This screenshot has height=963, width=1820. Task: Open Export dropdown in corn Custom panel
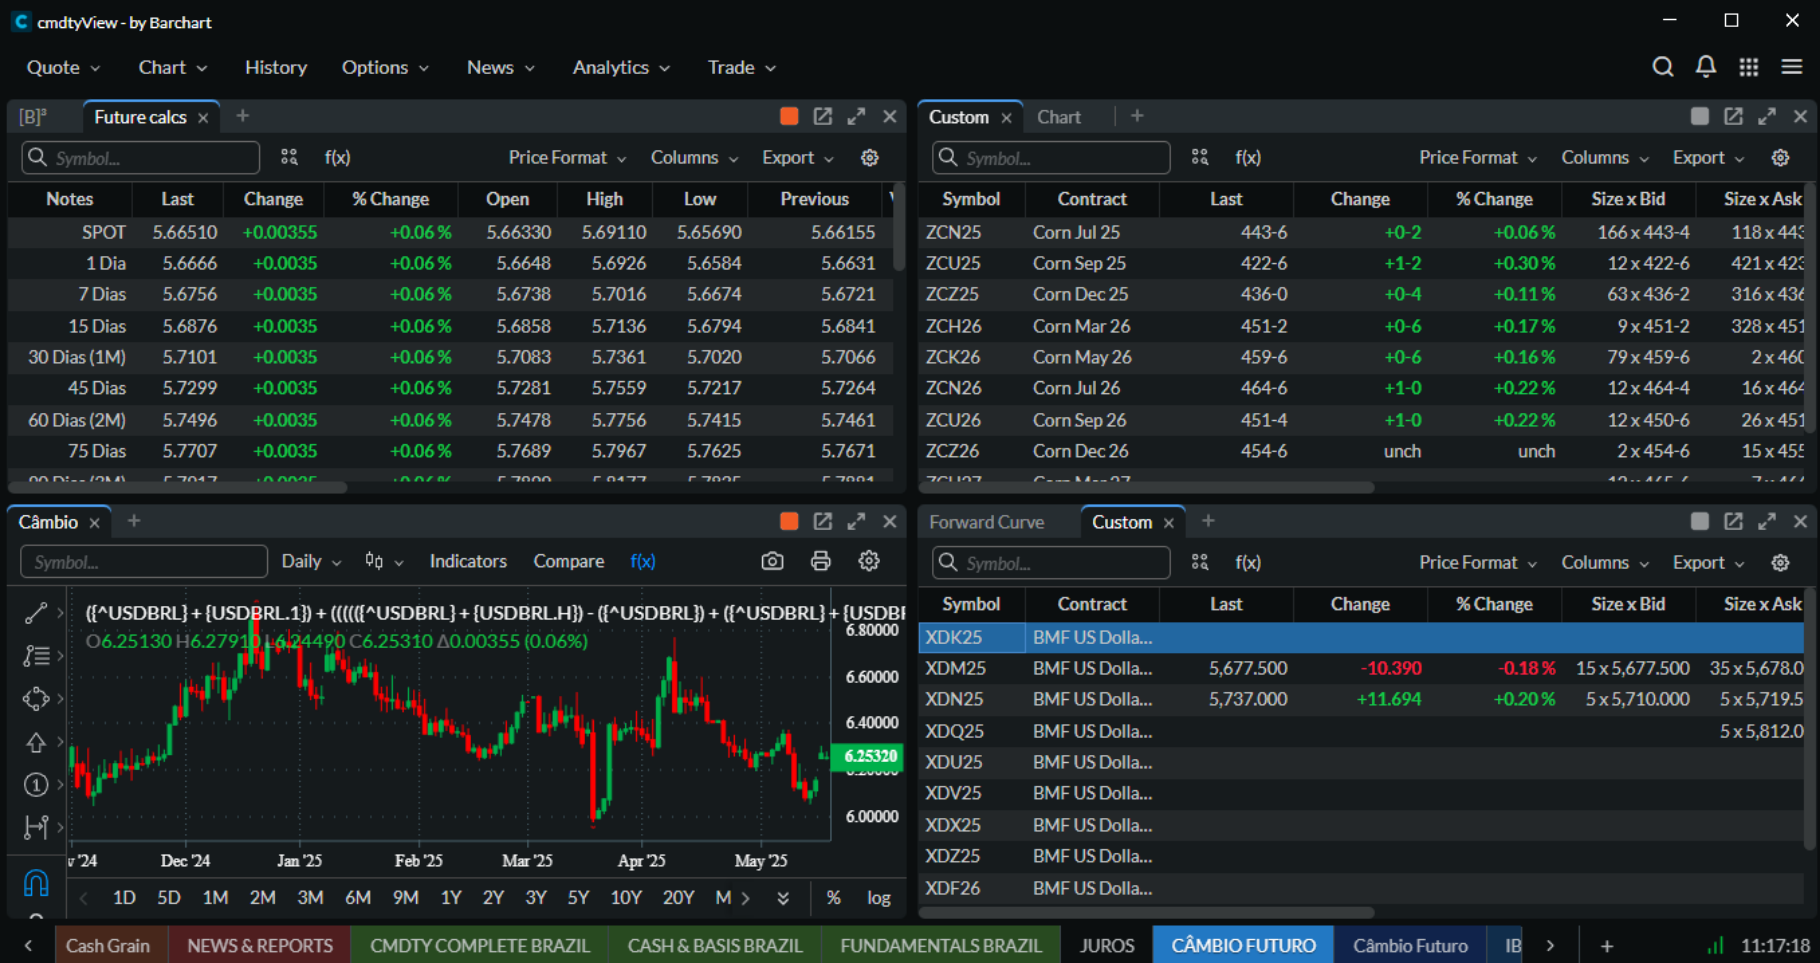pos(1708,157)
